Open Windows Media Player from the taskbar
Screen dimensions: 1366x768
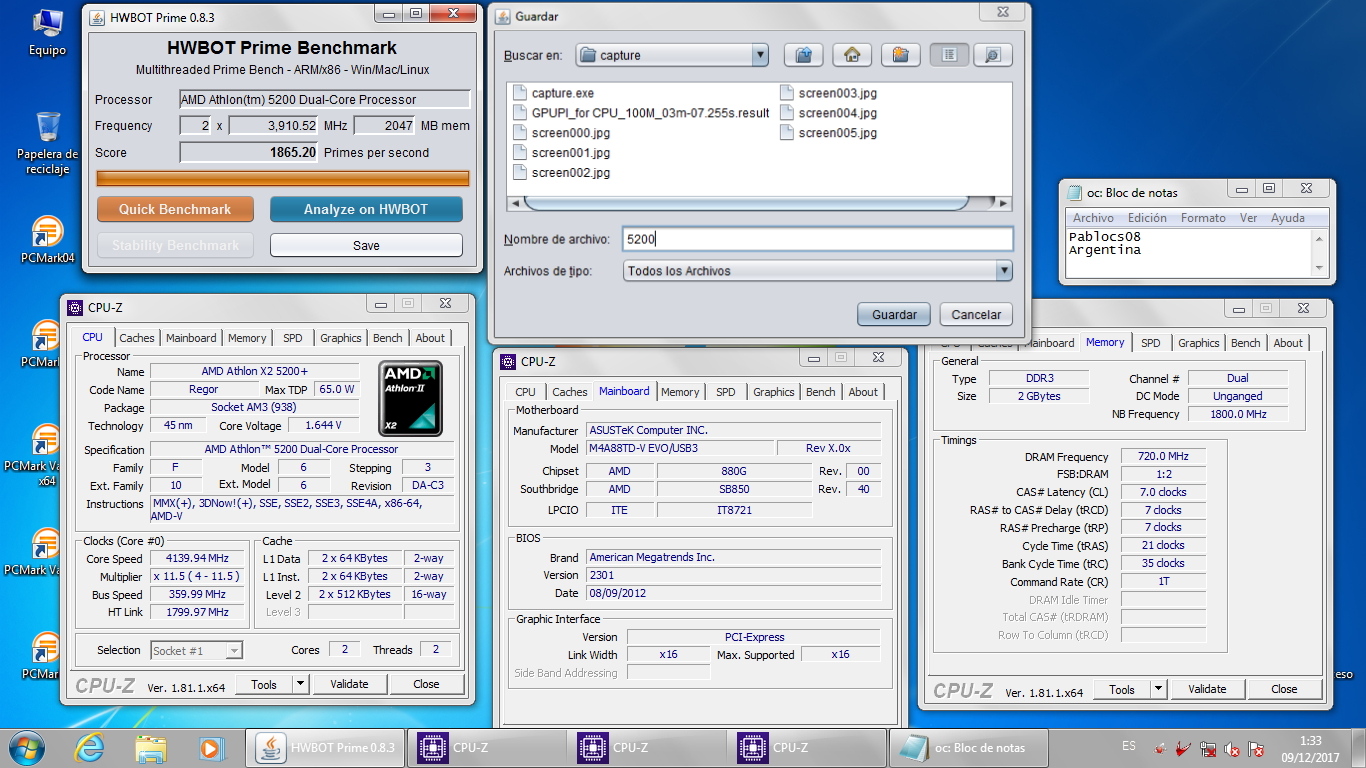pyautogui.click(x=211, y=747)
